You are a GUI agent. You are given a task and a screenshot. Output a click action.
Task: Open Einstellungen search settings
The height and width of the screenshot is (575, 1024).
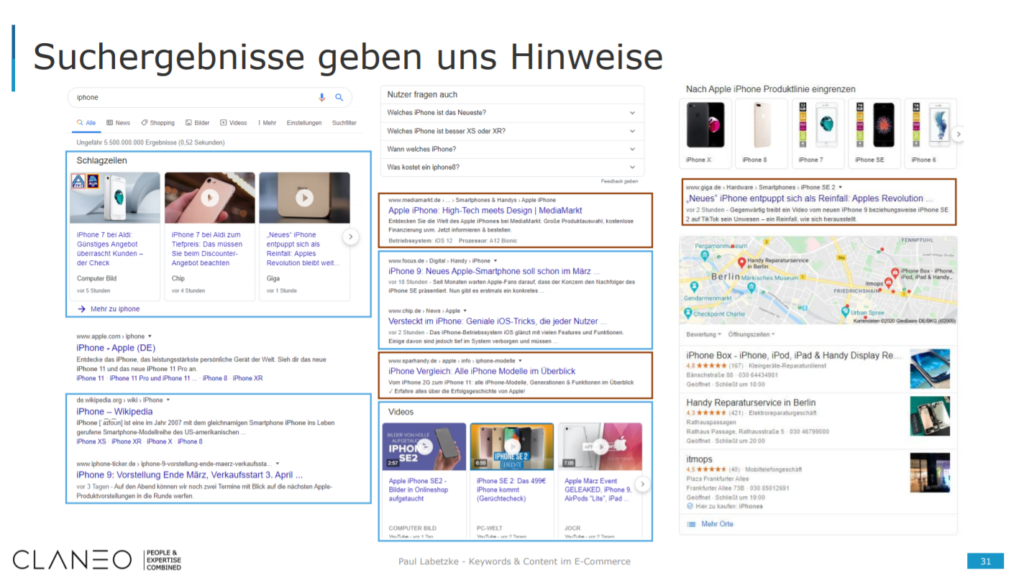tap(304, 123)
